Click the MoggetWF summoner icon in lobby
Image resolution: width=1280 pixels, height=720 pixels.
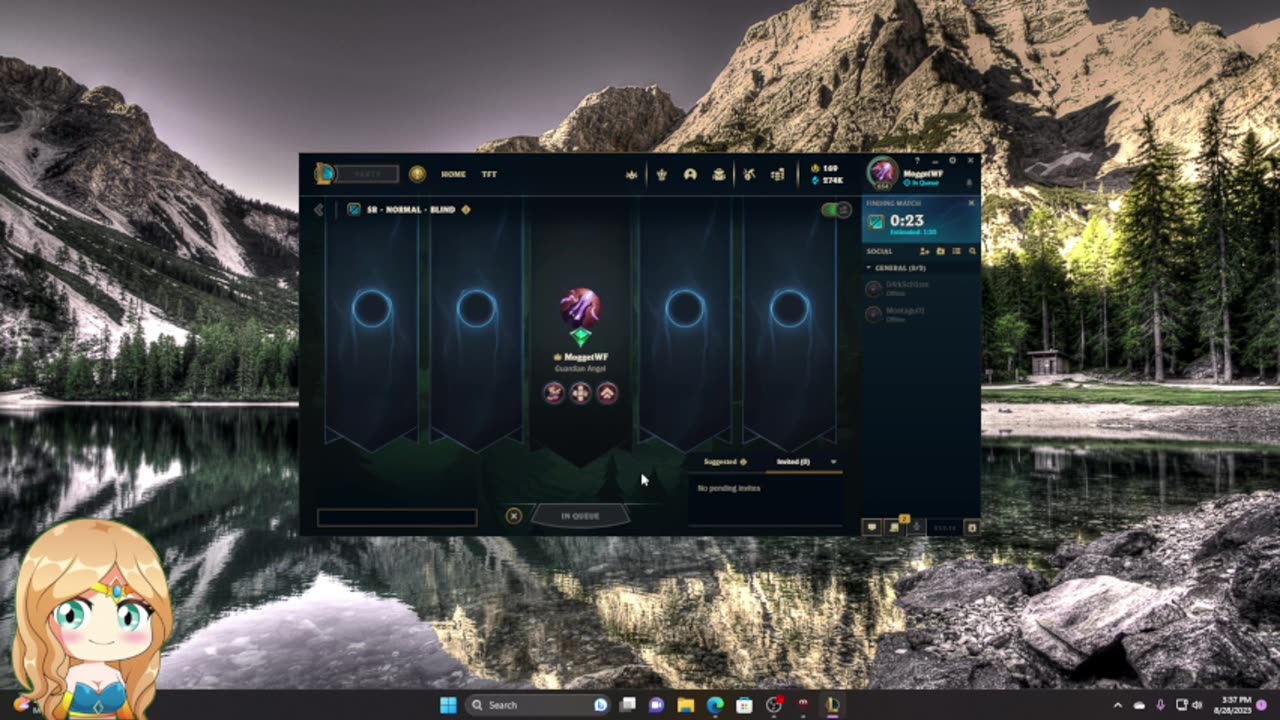point(580,306)
